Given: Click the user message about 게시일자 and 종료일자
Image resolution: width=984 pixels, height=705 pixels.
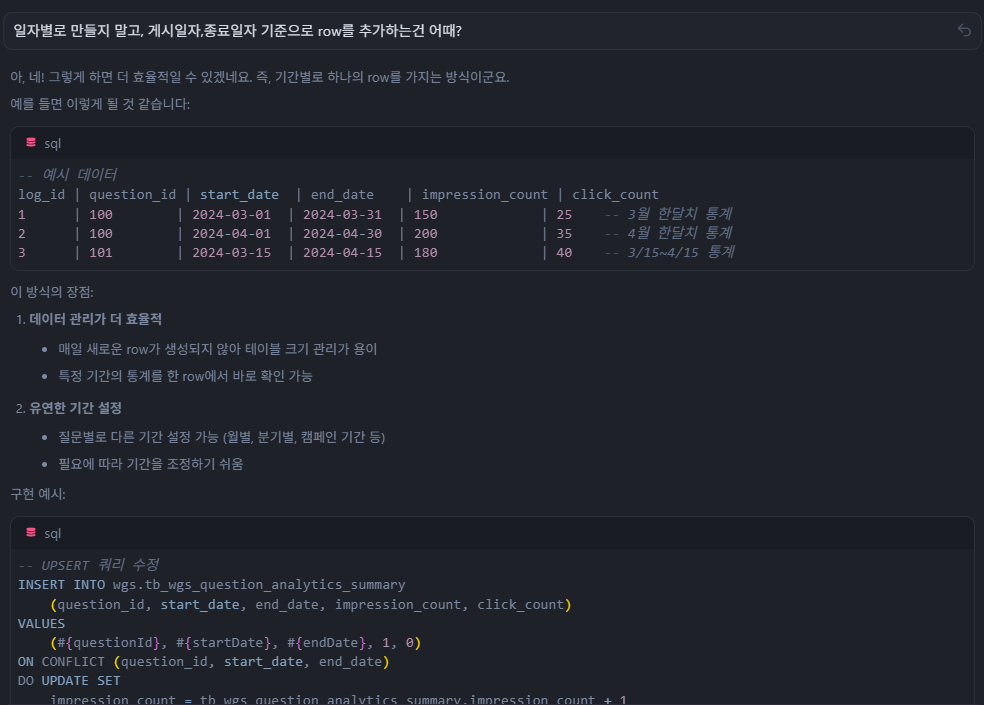Looking at the screenshot, I should (x=238, y=31).
